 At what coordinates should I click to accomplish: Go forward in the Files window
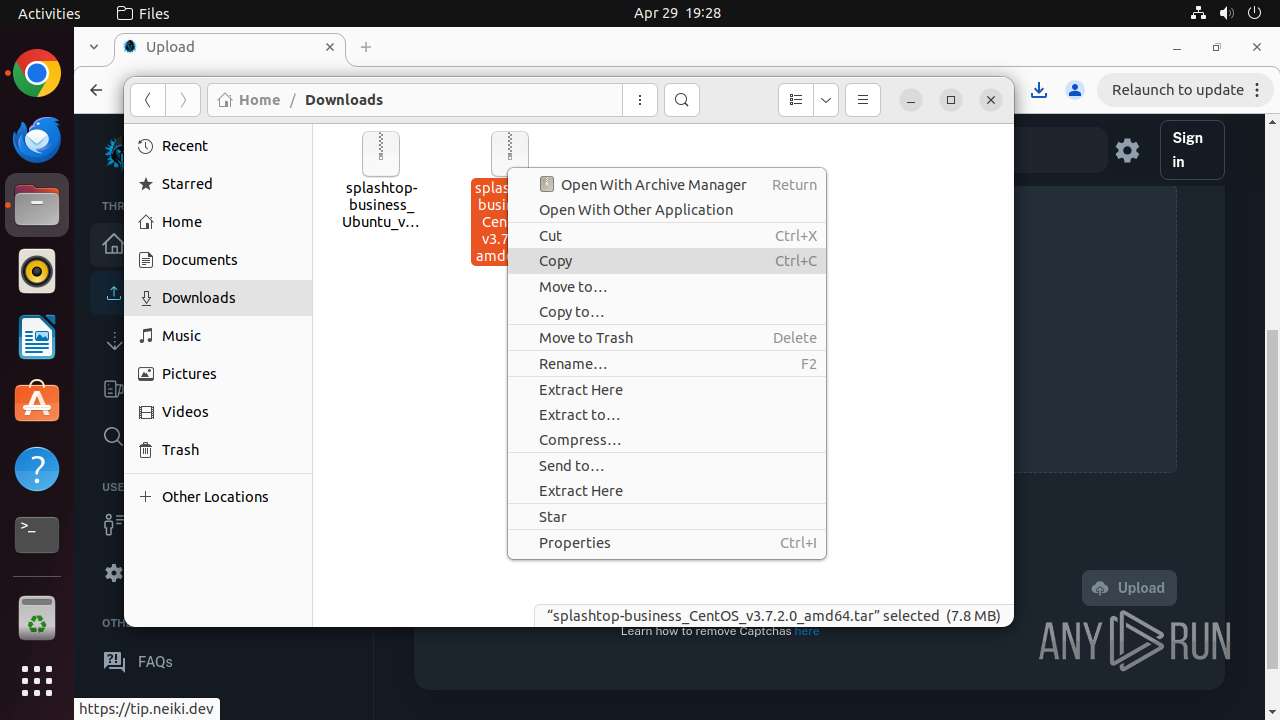[182, 100]
